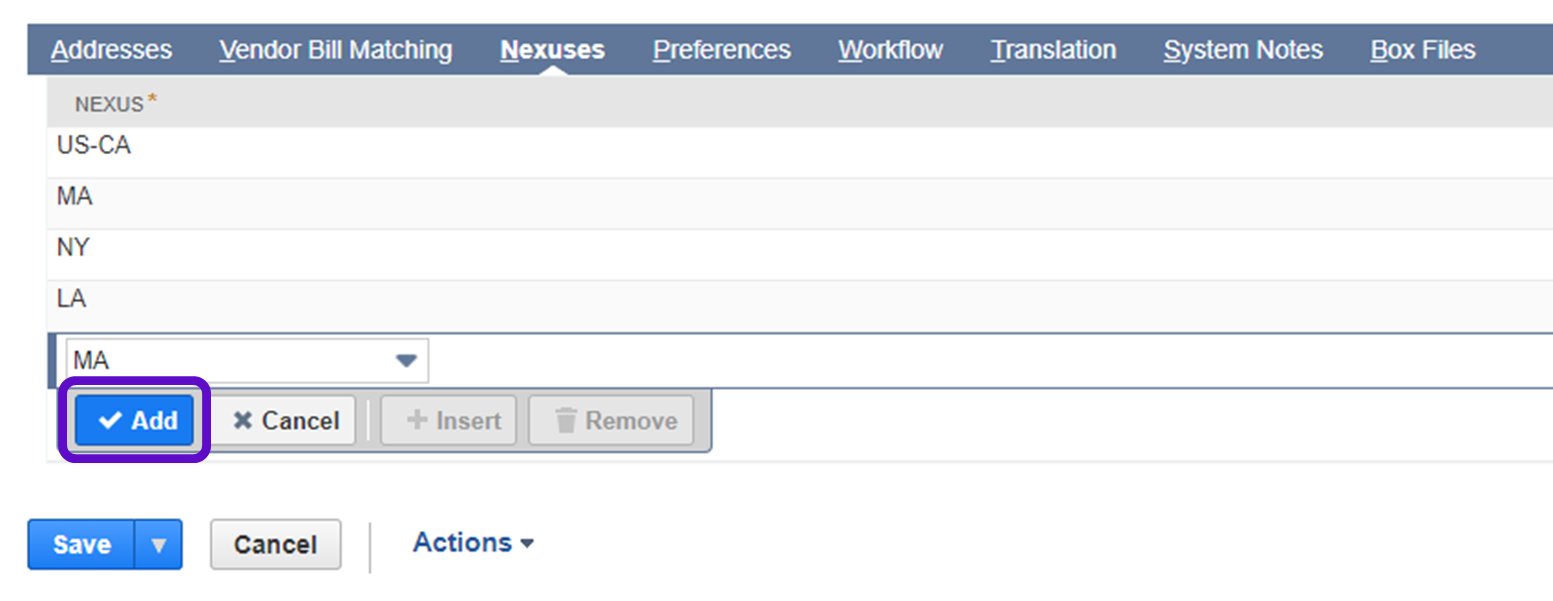
Task: Go to the Preferences tab
Action: [721, 50]
